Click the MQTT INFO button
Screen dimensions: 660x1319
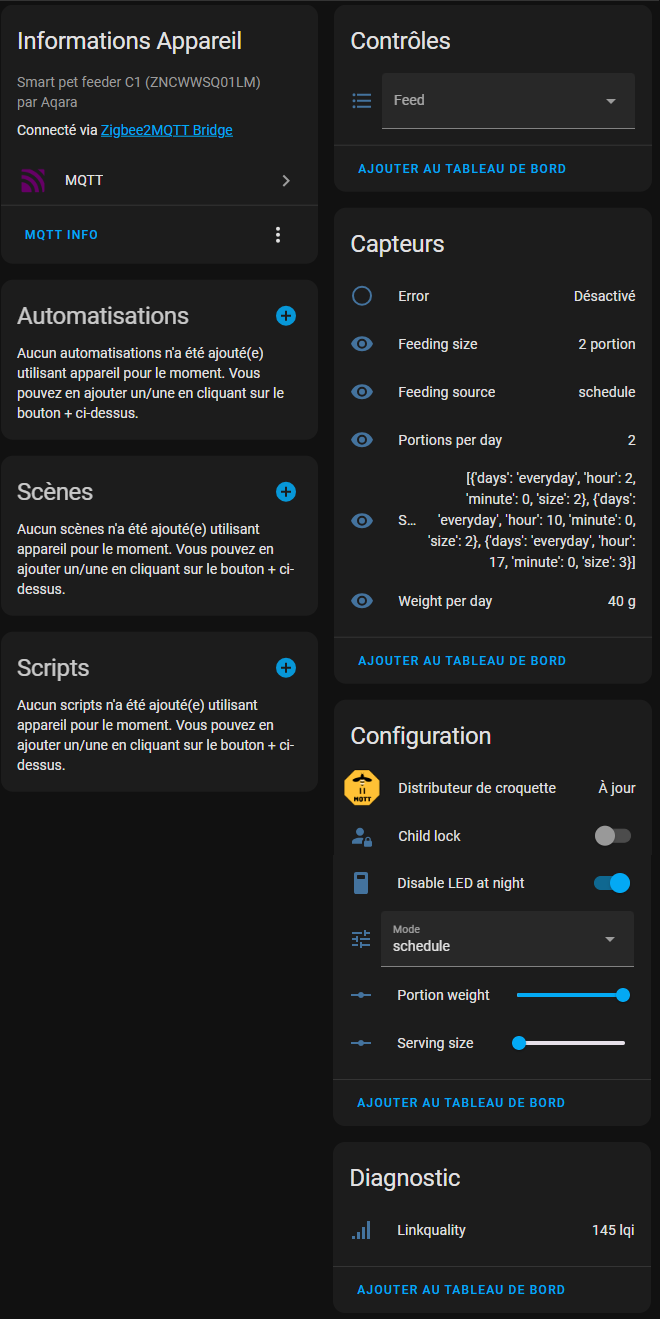pos(61,235)
